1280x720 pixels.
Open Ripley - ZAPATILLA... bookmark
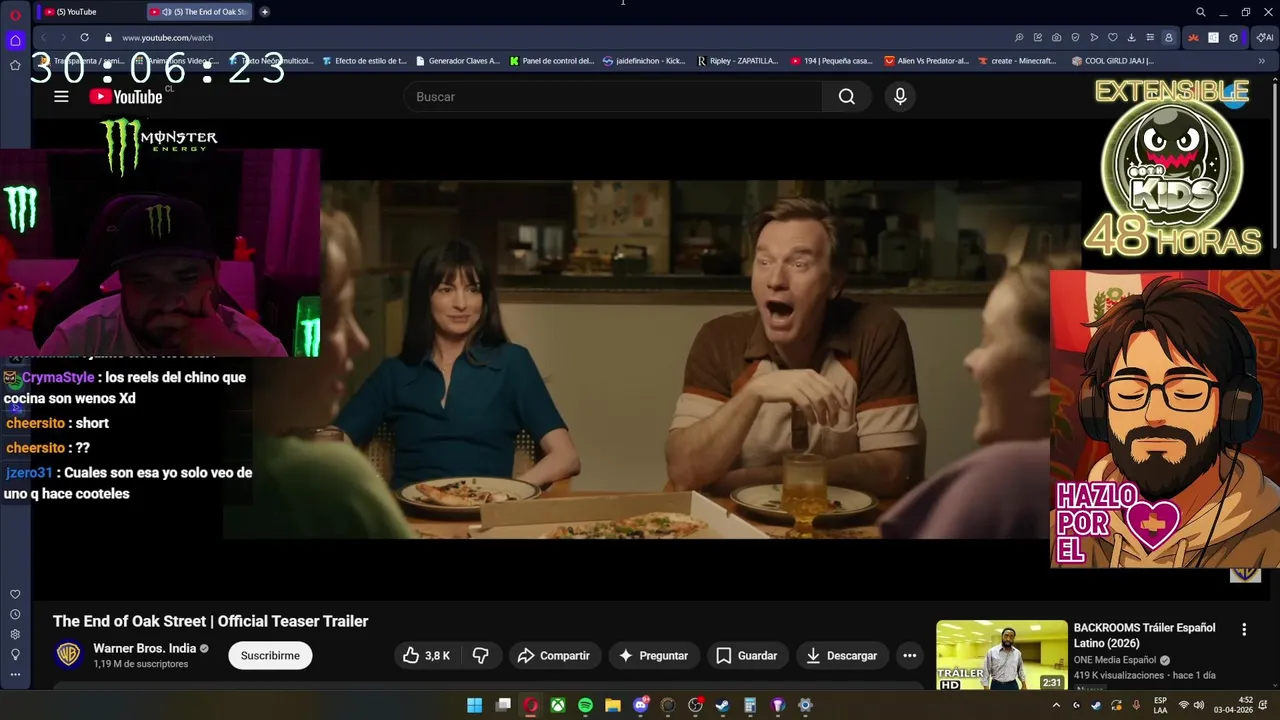(x=737, y=61)
